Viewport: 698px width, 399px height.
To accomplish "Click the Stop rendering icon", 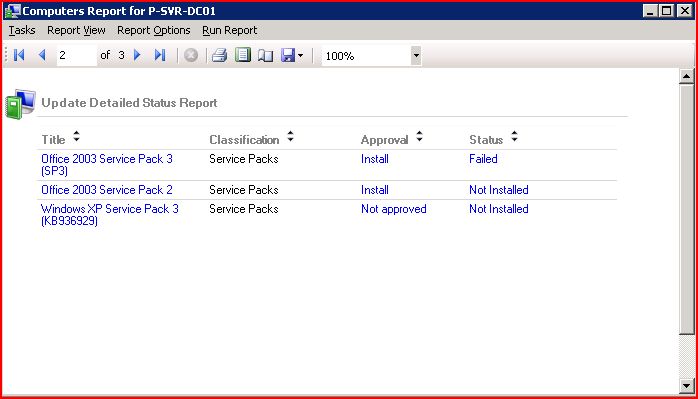I will pos(191,55).
